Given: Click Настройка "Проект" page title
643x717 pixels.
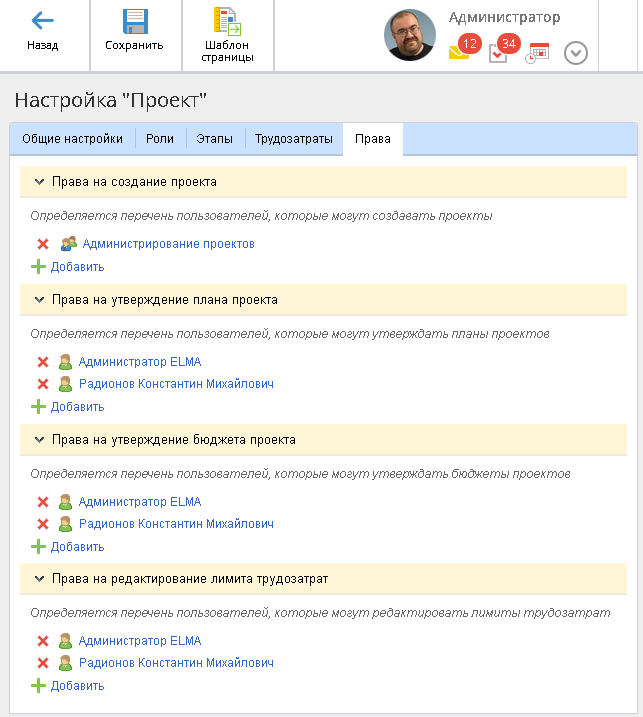Looking at the screenshot, I should click(x=111, y=100).
